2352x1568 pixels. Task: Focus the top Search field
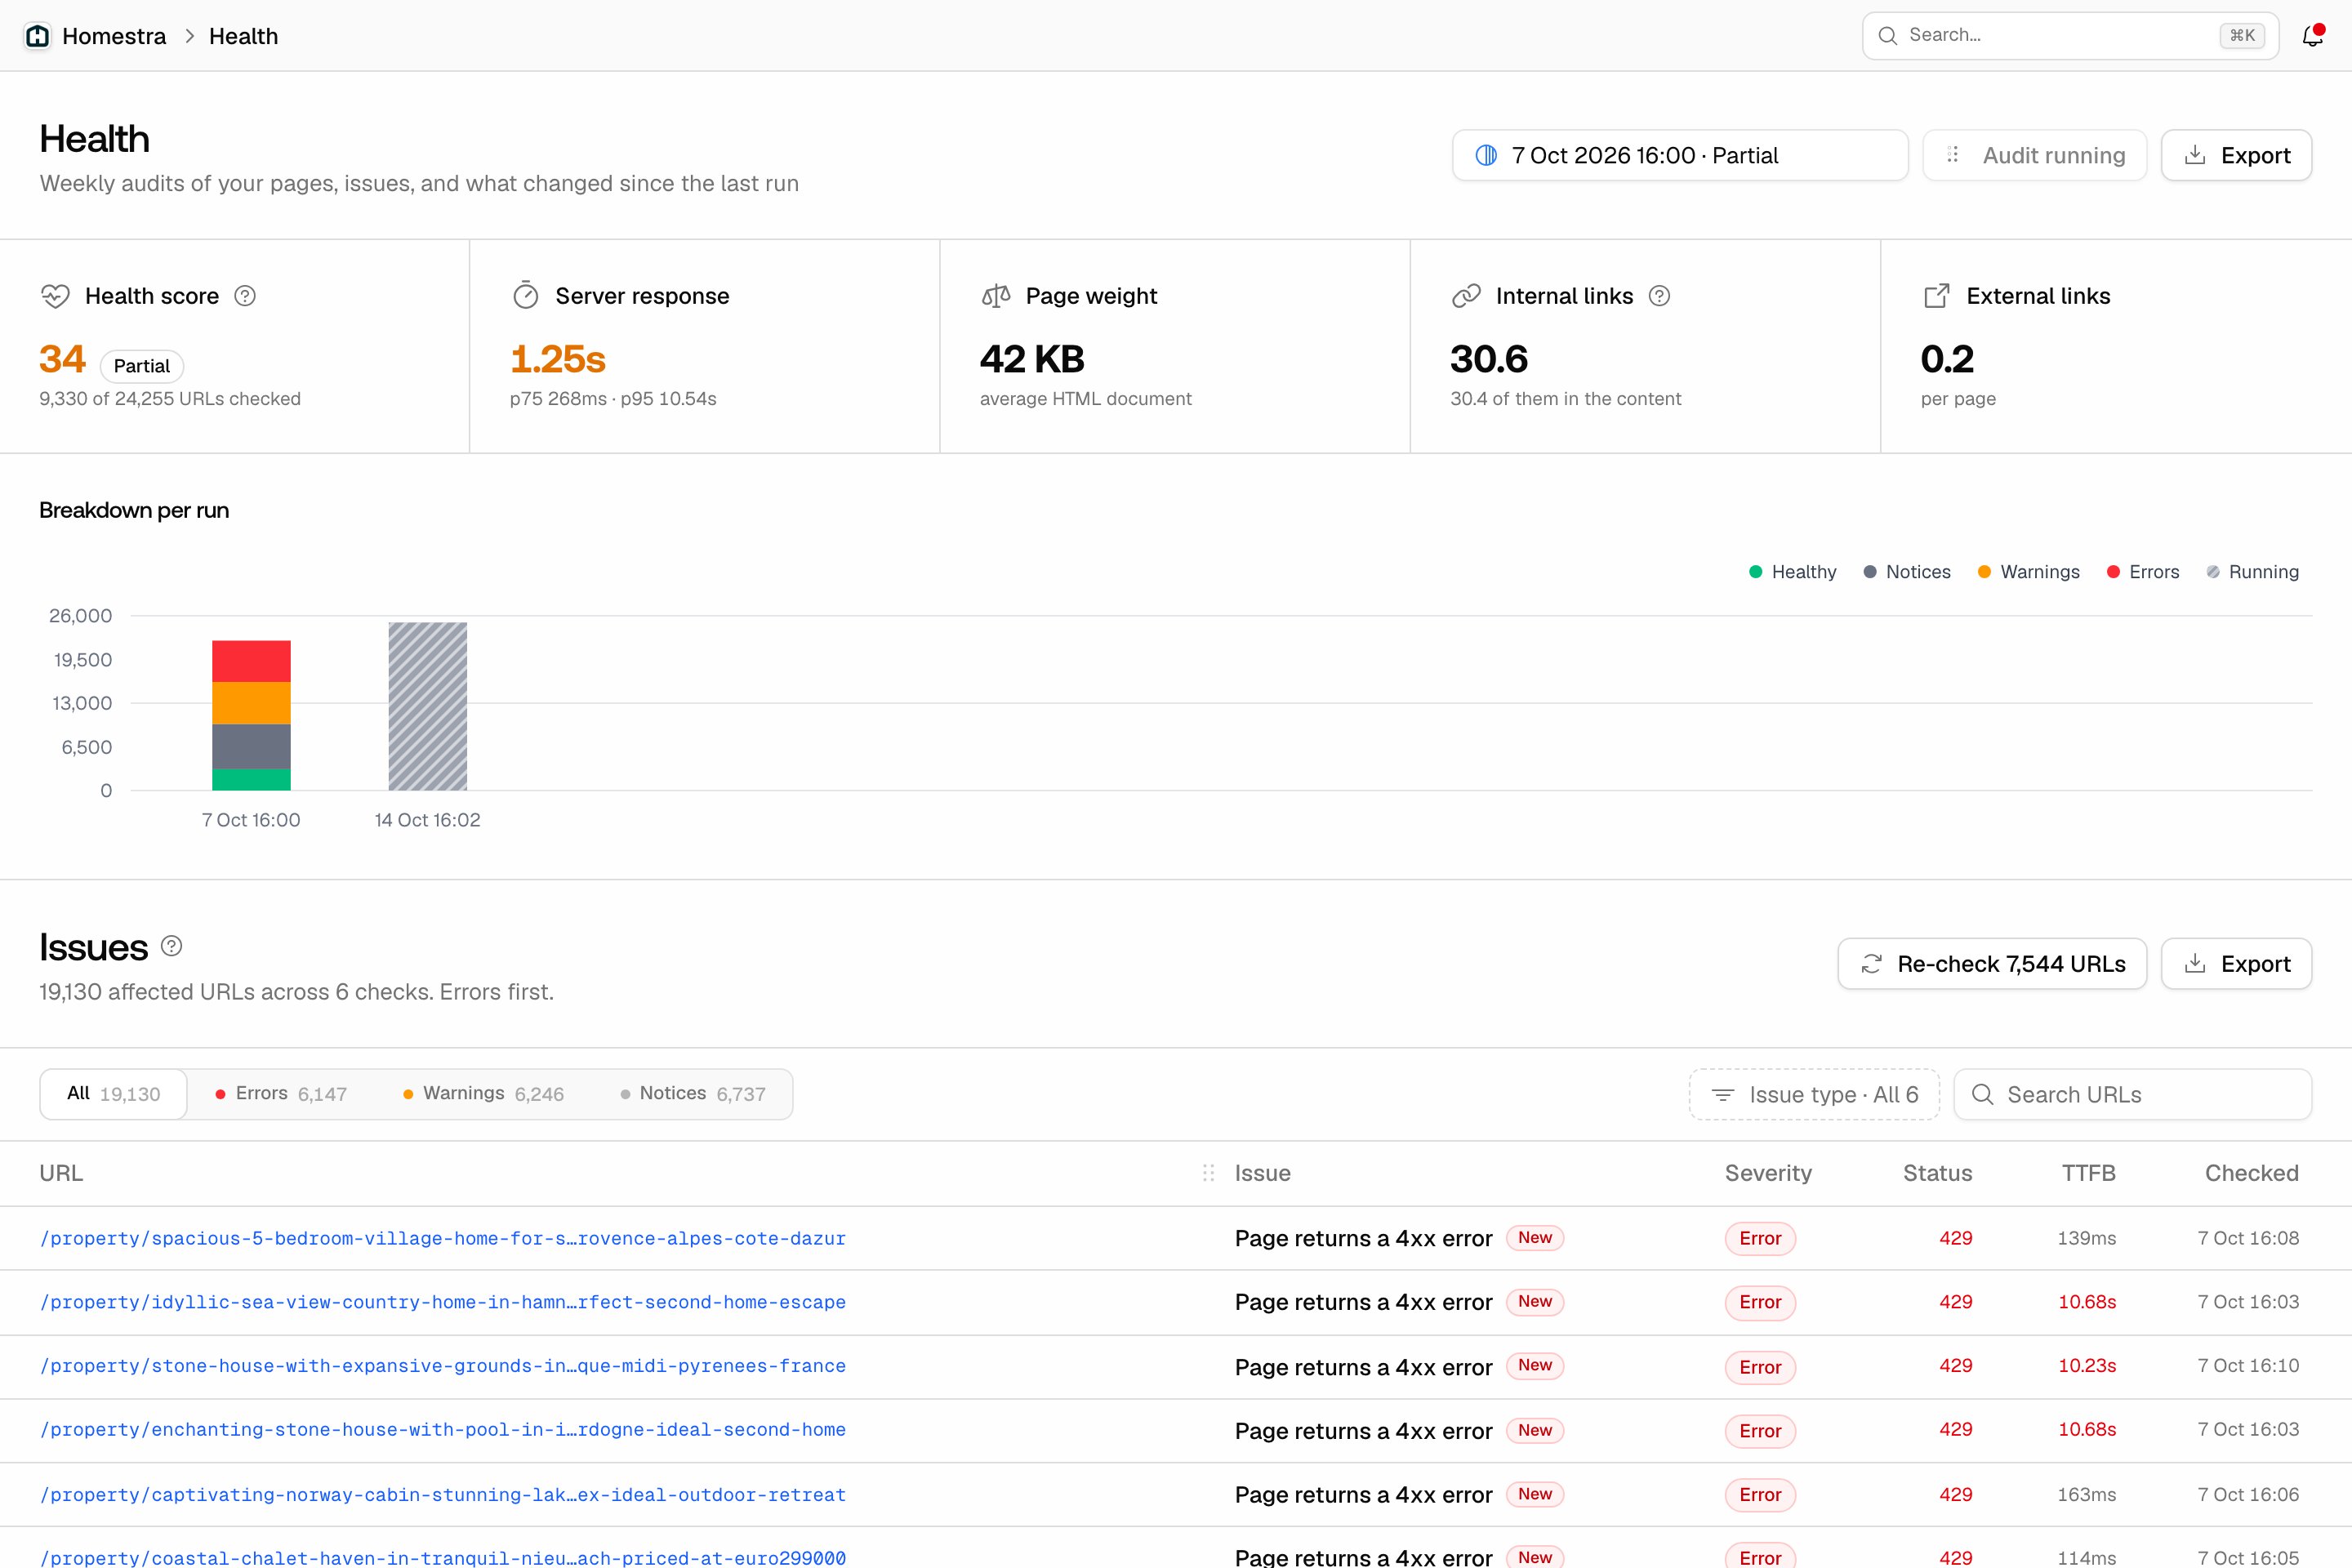[x=2070, y=36]
